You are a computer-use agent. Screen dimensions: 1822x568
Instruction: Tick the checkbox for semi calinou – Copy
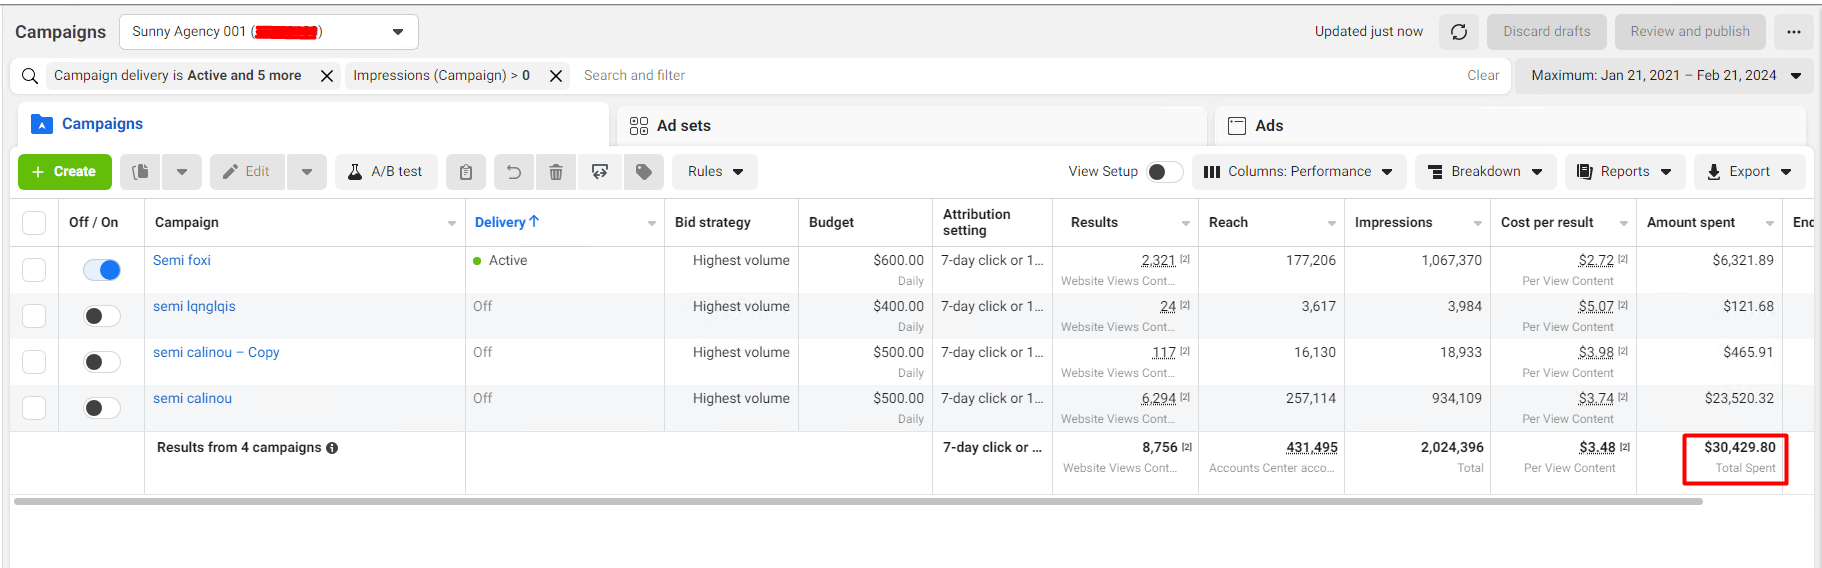tap(34, 362)
